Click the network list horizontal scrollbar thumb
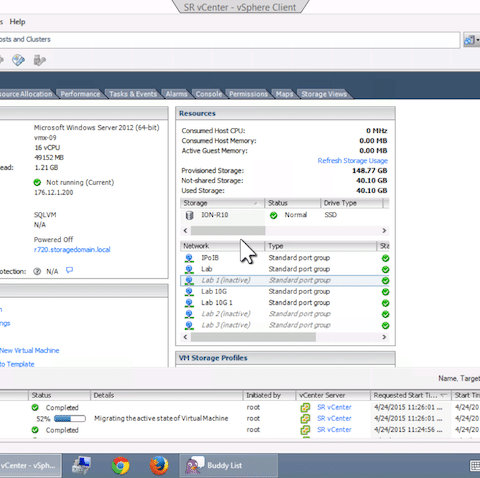 [x=253, y=337]
